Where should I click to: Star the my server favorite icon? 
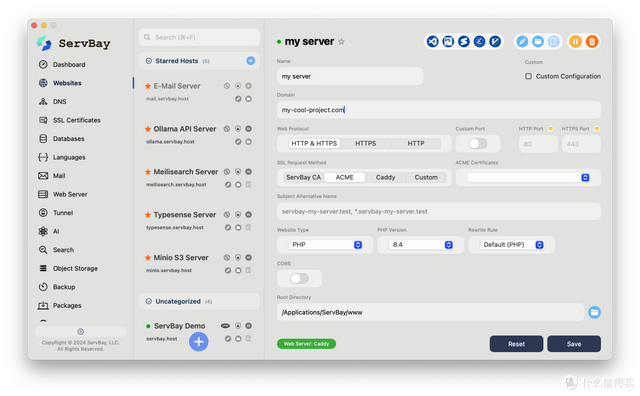coord(341,42)
